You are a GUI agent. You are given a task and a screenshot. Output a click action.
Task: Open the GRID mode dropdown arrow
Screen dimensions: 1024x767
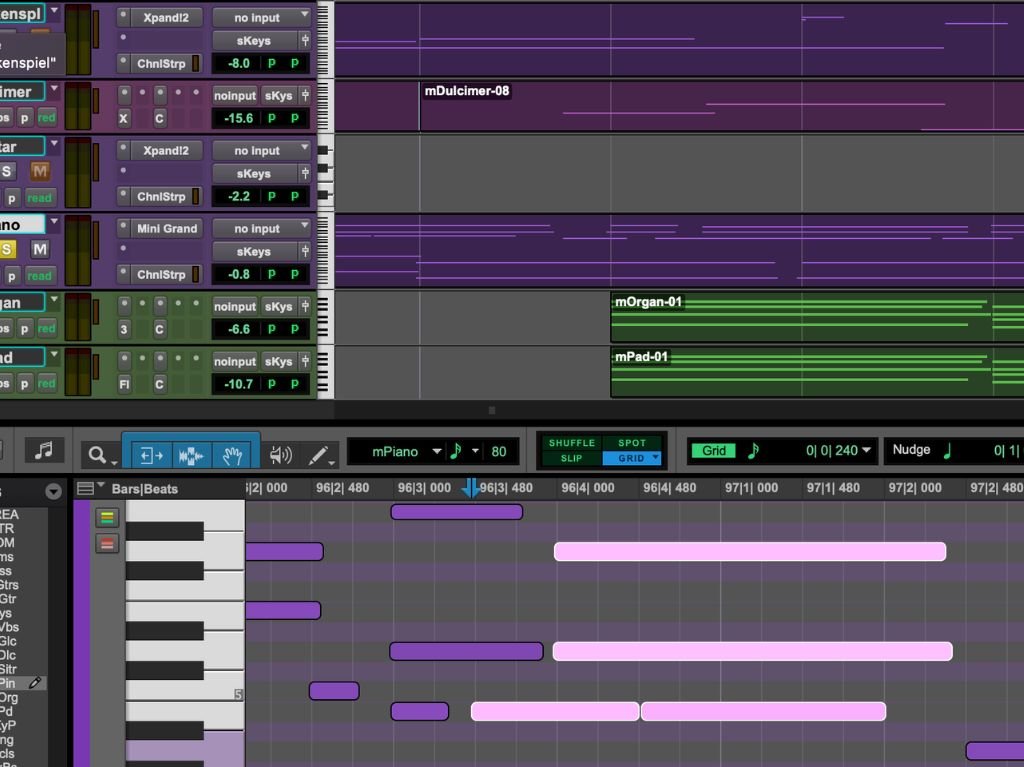click(x=656, y=458)
